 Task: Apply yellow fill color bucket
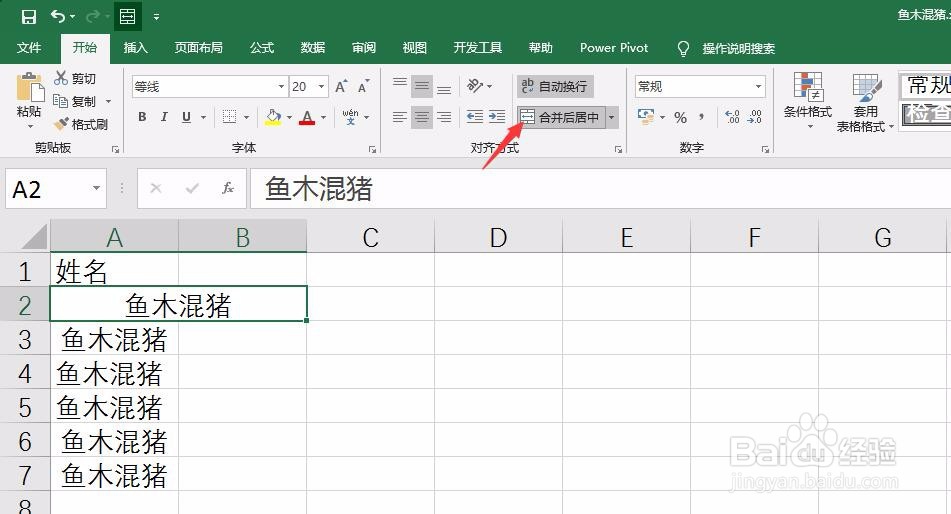(274, 117)
